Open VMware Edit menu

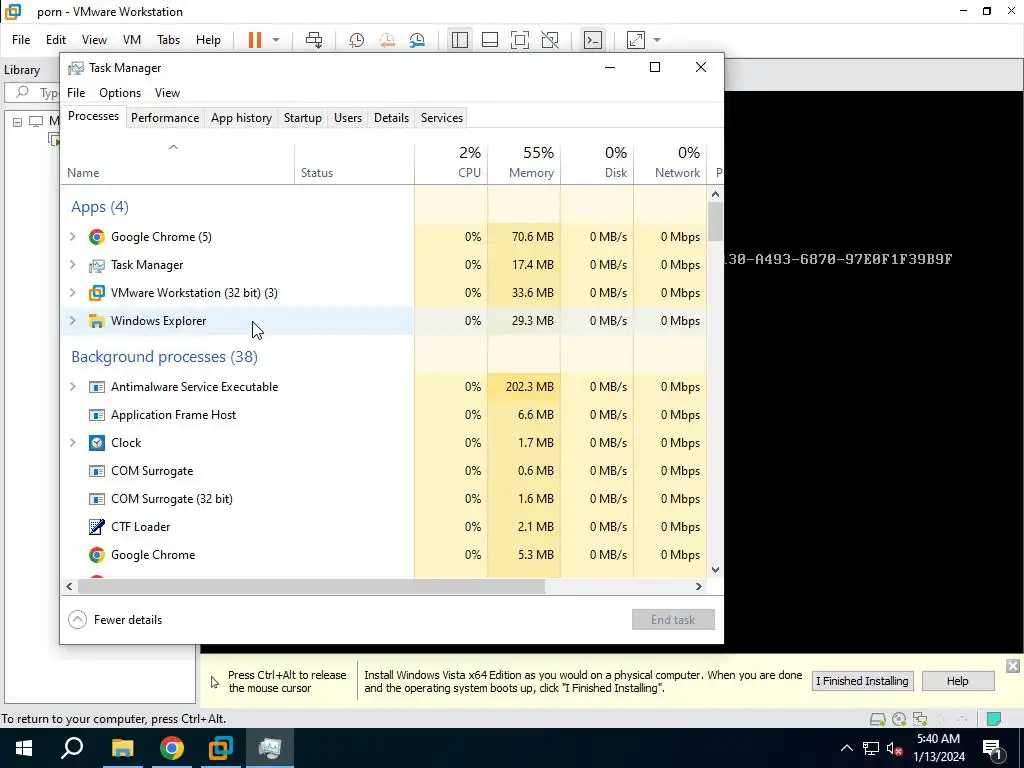[56, 40]
